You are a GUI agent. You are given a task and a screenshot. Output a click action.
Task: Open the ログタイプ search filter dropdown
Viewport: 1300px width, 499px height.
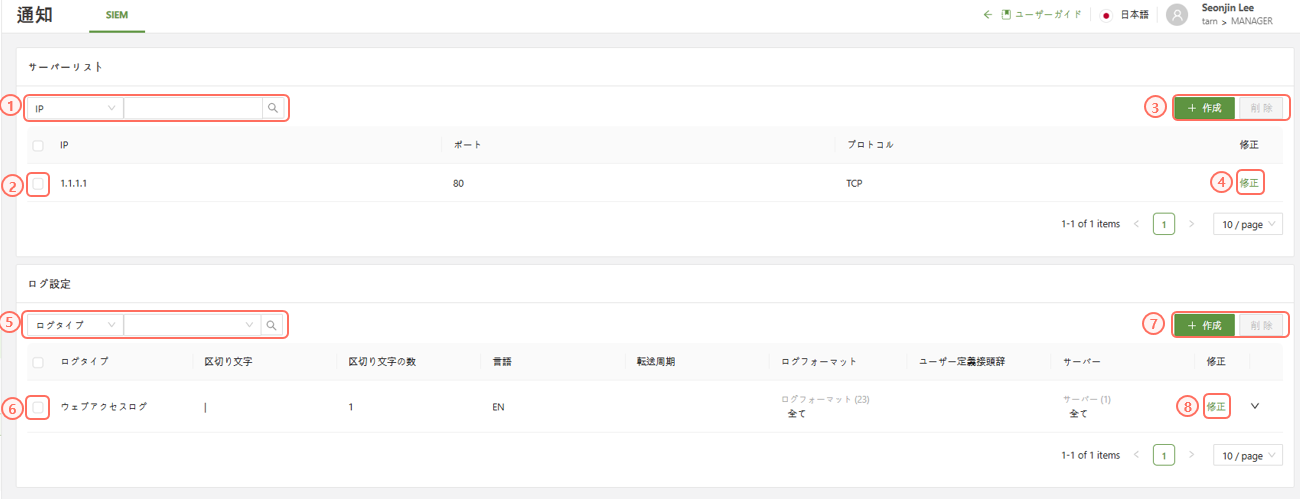74,325
